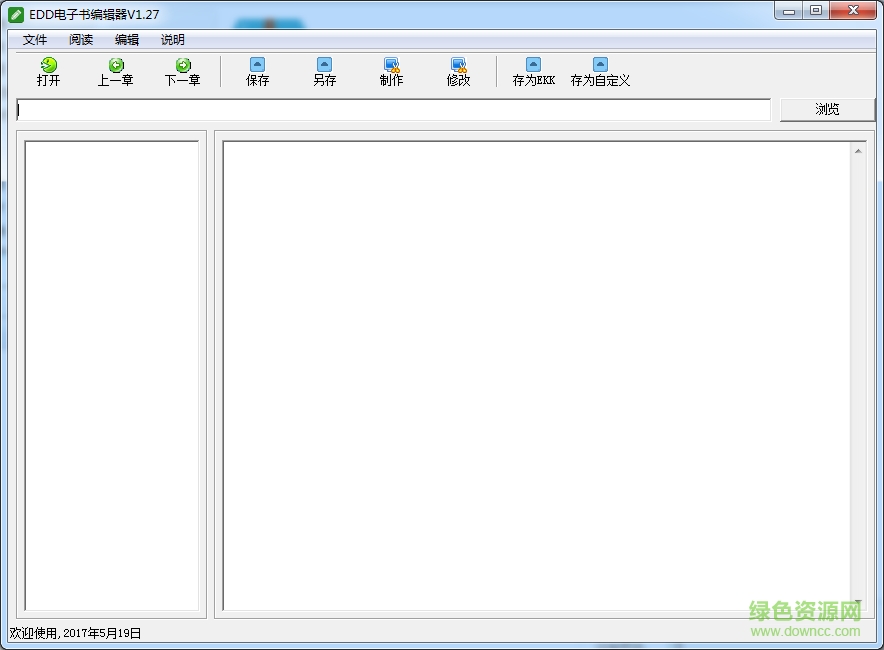
Task: Open the 阅读 menu
Action: [81, 39]
